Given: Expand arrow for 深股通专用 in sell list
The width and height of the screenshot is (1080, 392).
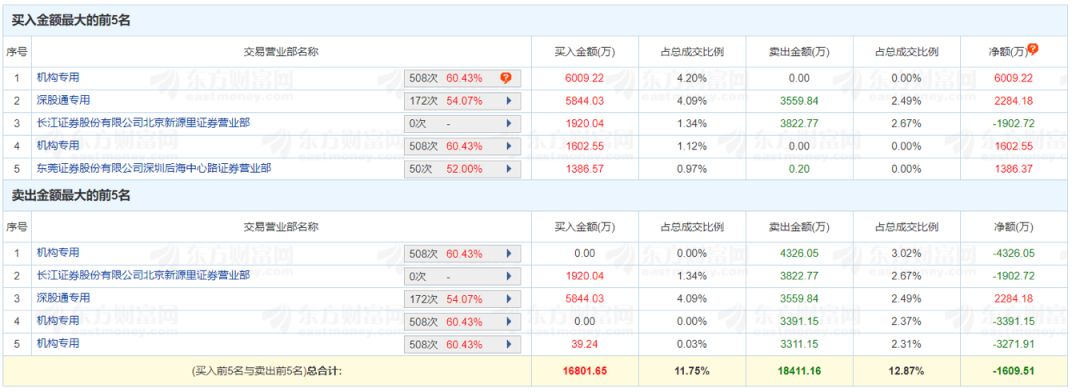Looking at the screenshot, I should click(x=509, y=300).
